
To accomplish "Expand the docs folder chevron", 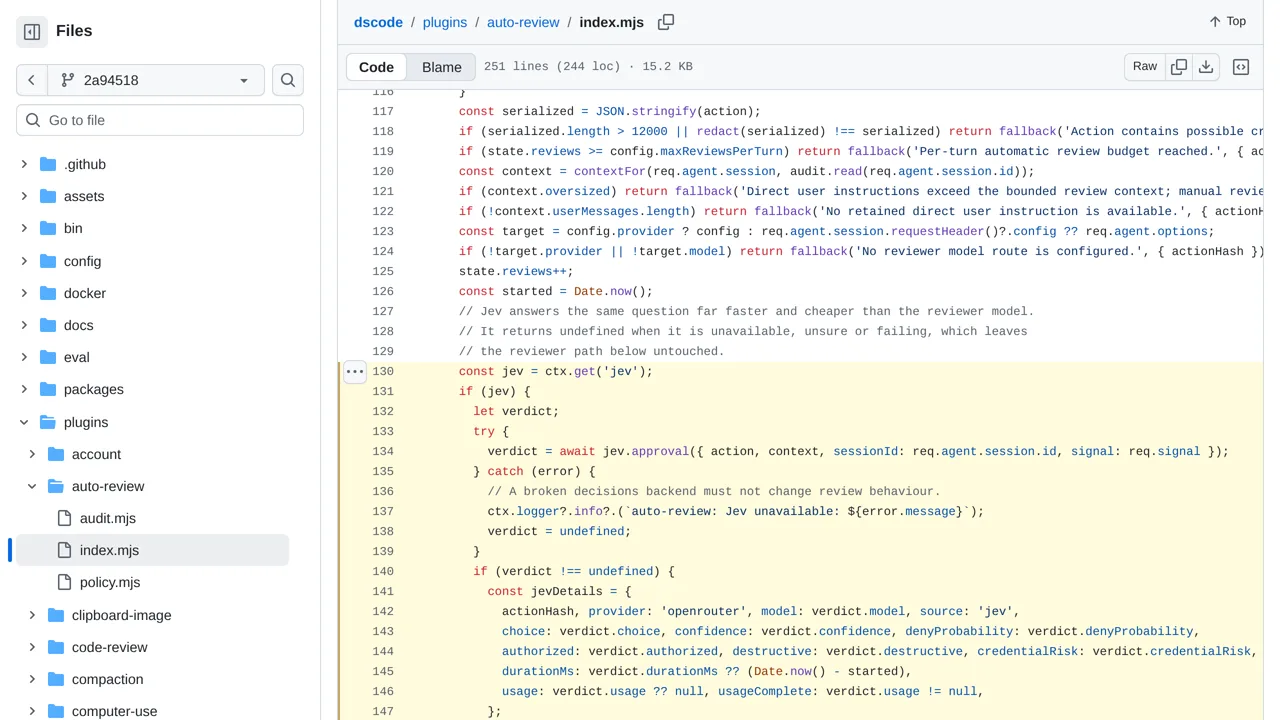I will pyautogui.click(x=24, y=325).
